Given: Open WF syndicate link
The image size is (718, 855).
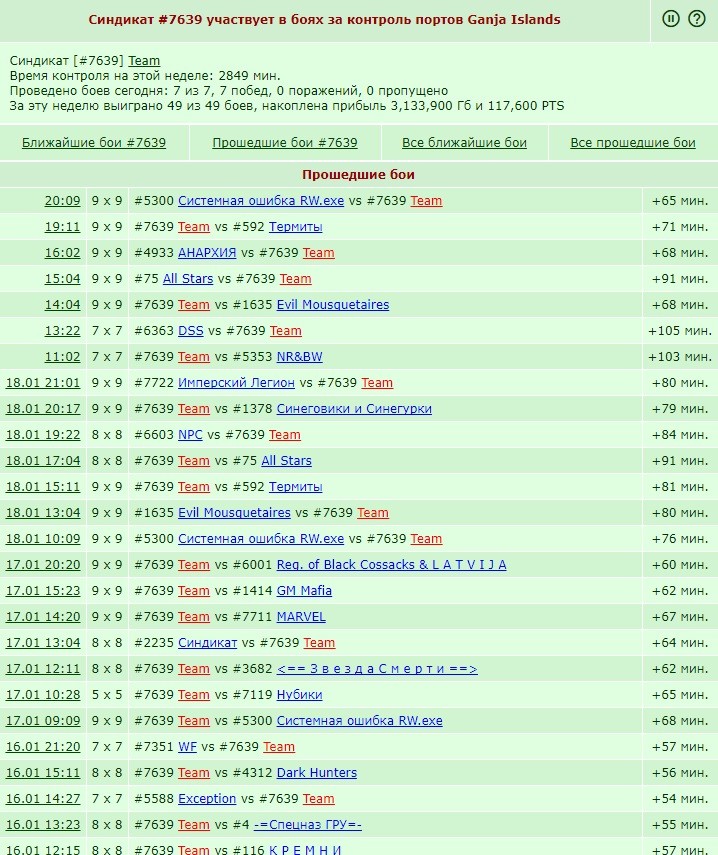Looking at the screenshot, I should 188,746.
